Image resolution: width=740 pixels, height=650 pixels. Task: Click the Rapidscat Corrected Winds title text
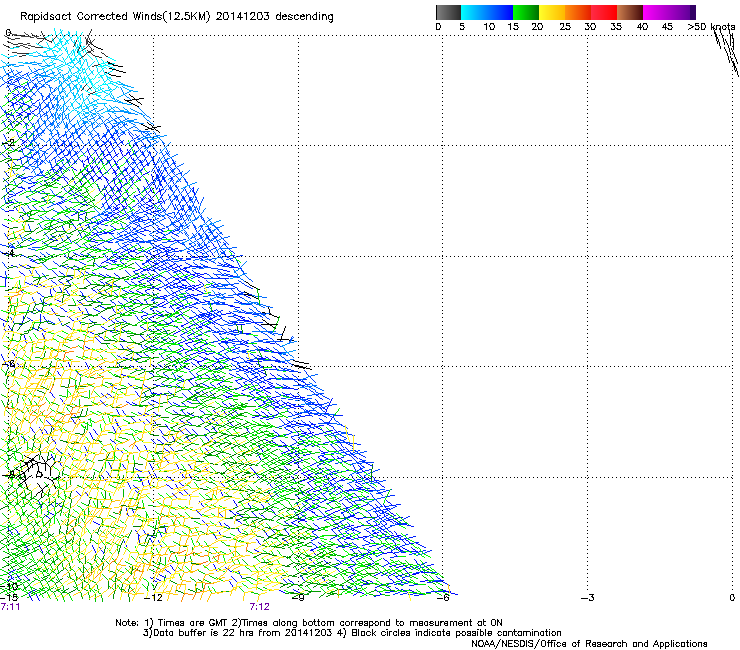pos(177,16)
